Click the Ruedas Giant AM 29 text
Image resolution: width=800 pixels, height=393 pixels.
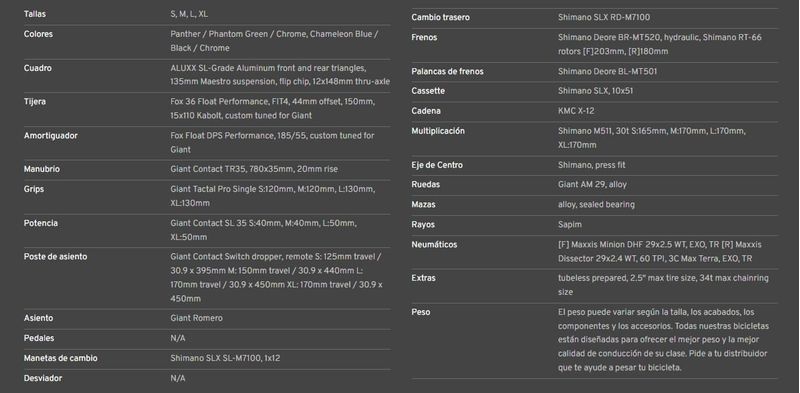592,185
